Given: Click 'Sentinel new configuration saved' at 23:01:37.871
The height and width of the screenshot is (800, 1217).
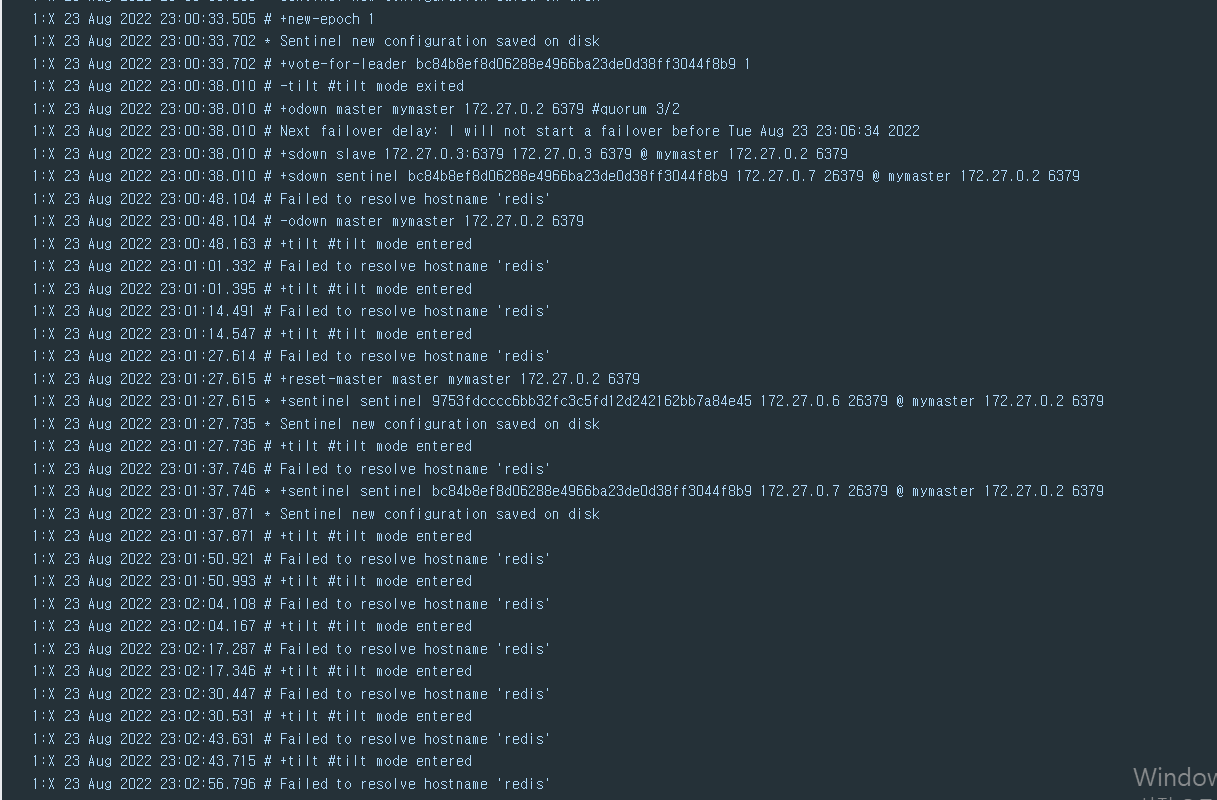Looking at the screenshot, I should tap(439, 514).
